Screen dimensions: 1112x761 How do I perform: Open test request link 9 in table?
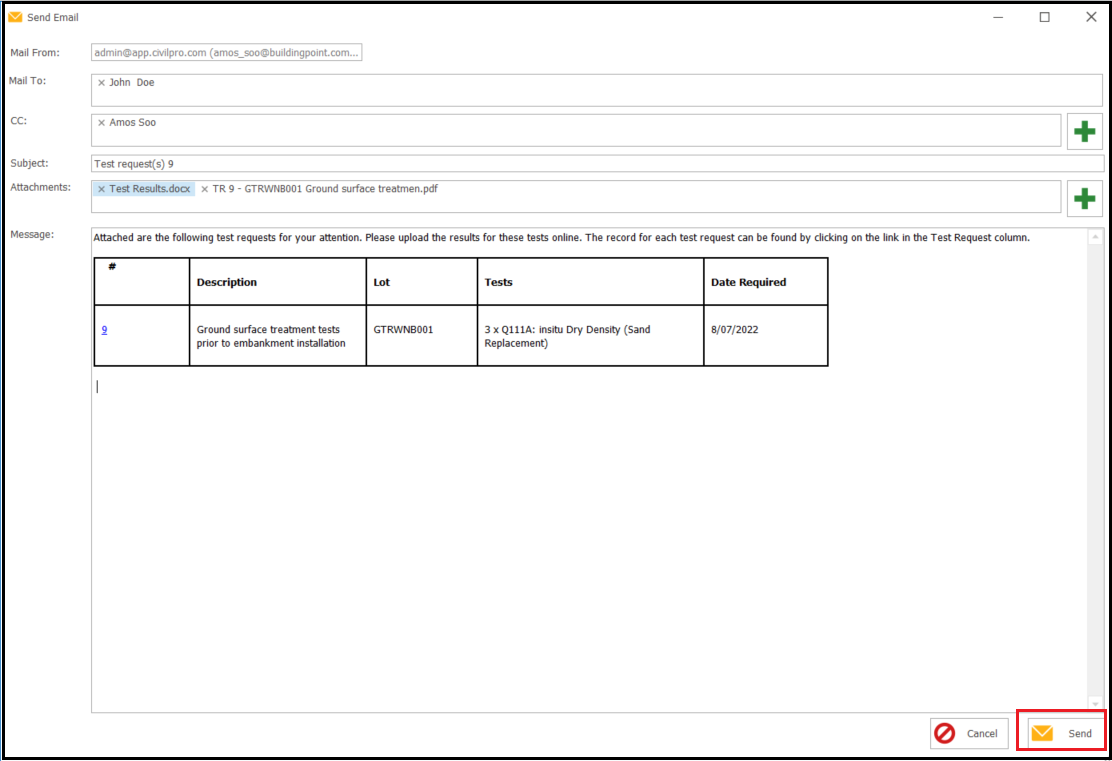pyautogui.click(x=104, y=330)
